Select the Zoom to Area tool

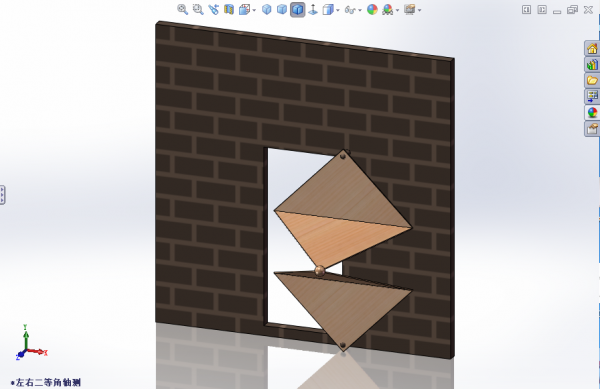pyautogui.click(x=198, y=10)
